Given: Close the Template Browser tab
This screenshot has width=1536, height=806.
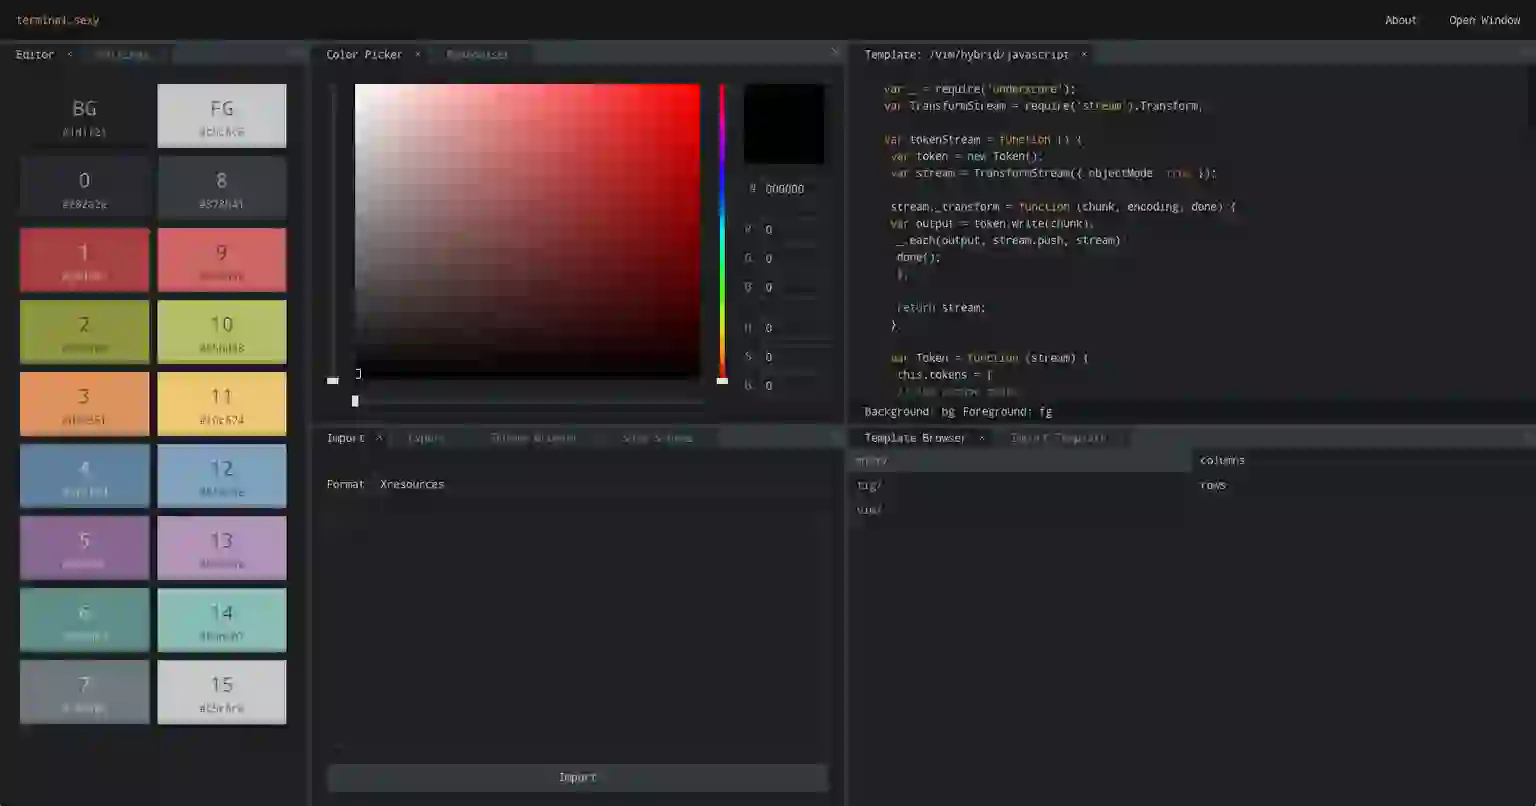Looking at the screenshot, I should coord(982,438).
